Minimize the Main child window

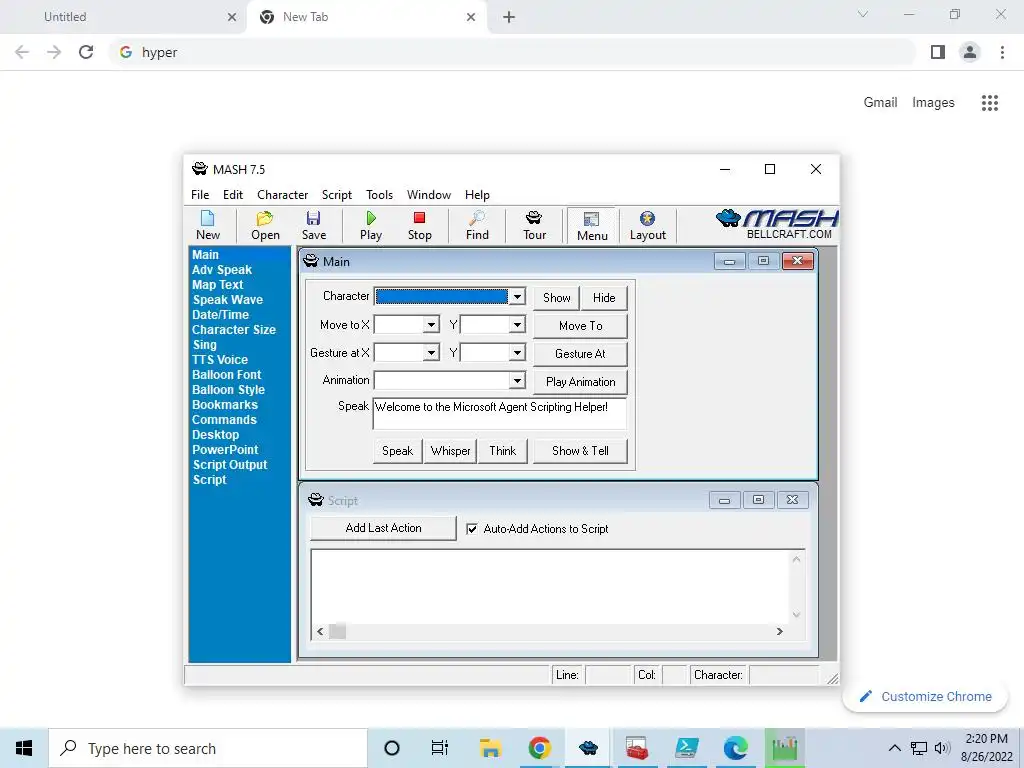(x=729, y=261)
